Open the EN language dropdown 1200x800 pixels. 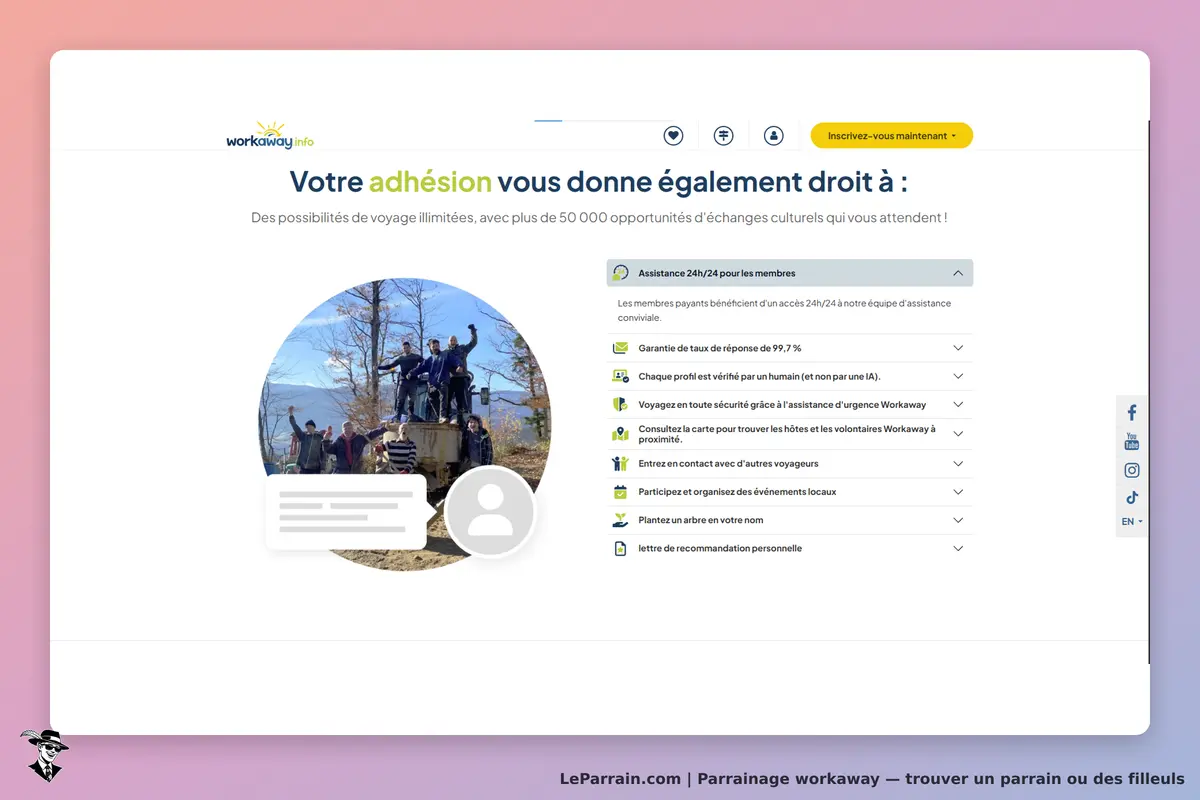pyautogui.click(x=1132, y=521)
